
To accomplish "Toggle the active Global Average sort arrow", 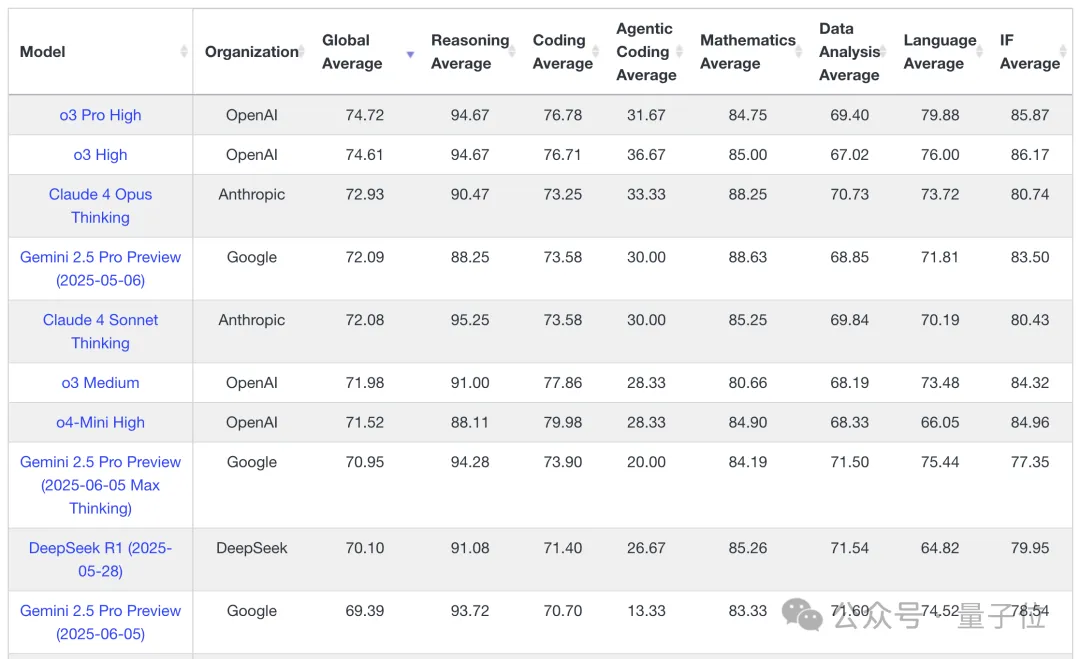I will (x=410, y=54).
